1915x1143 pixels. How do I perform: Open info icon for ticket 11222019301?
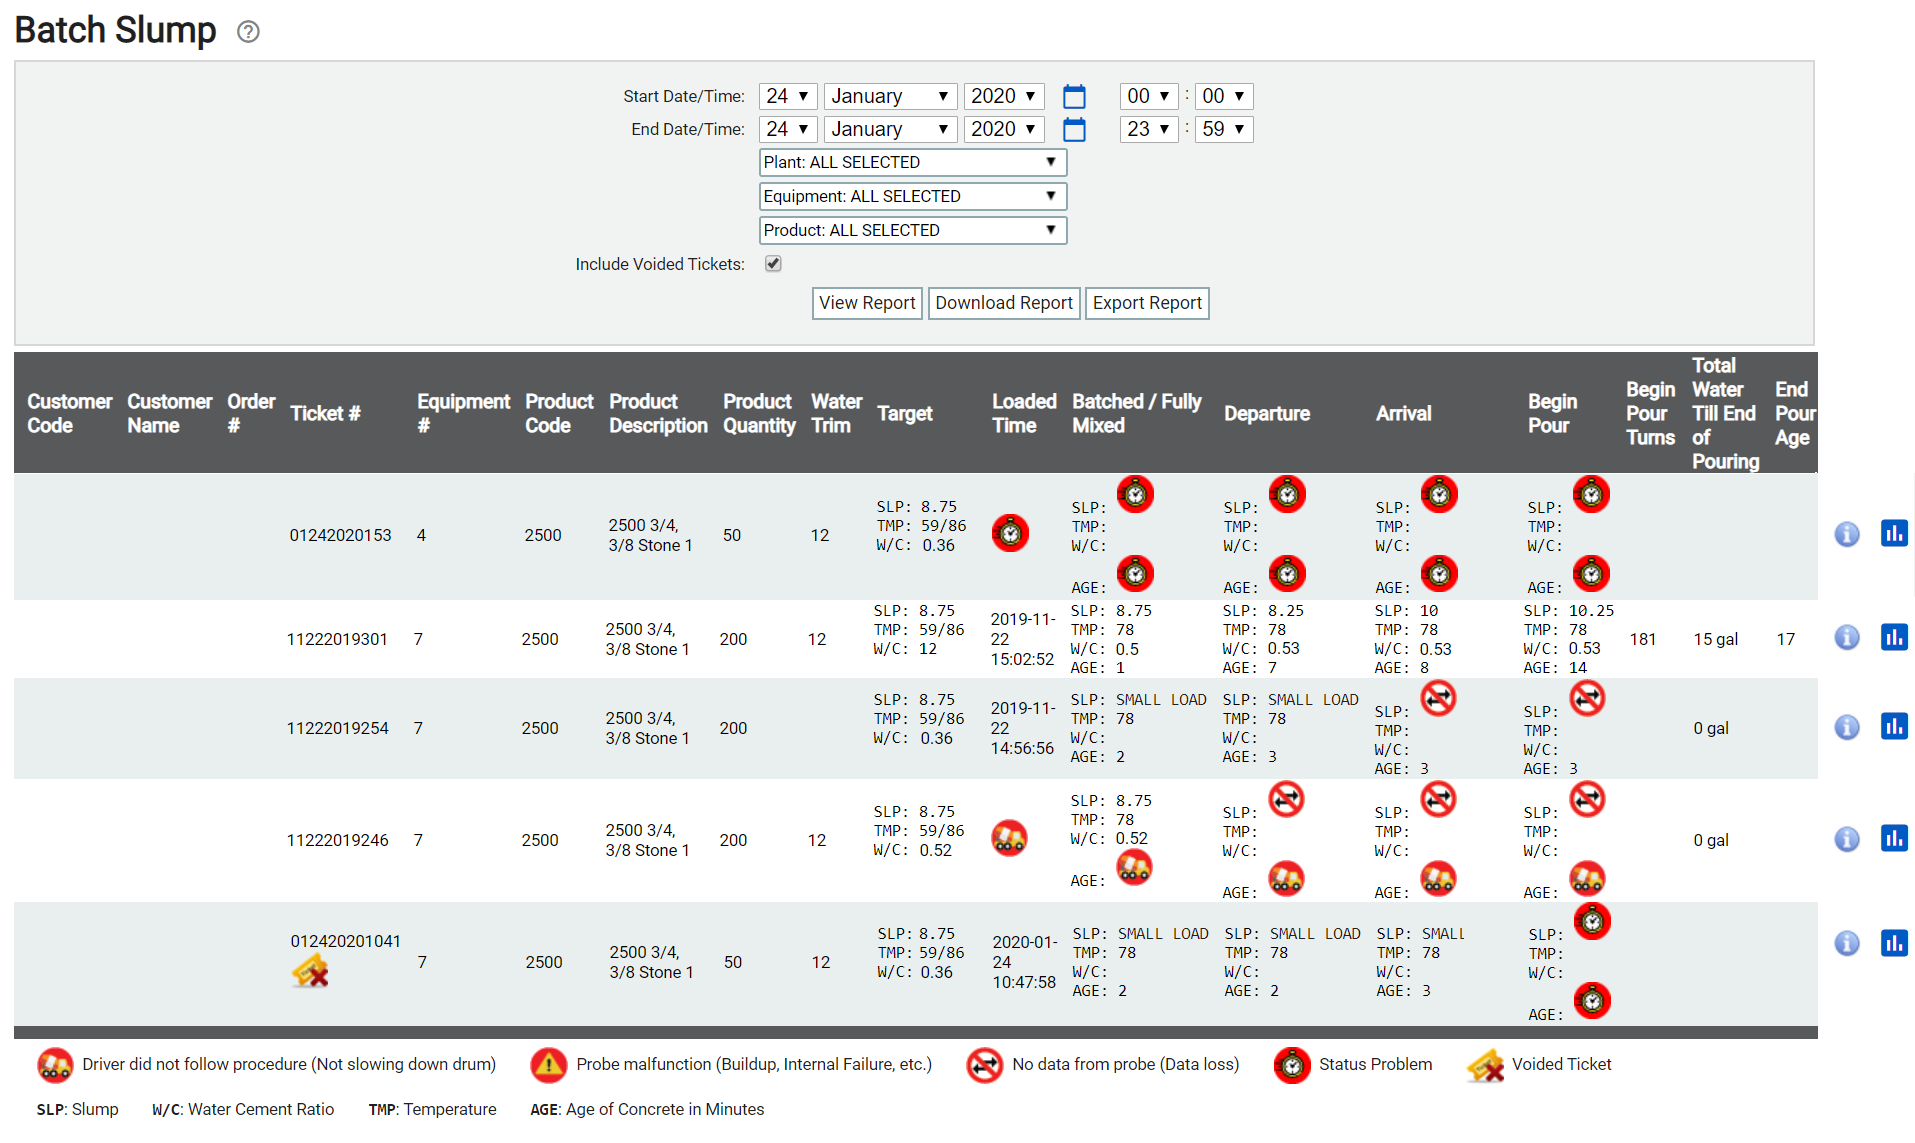pyautogui.click(x=1846, y=638)
